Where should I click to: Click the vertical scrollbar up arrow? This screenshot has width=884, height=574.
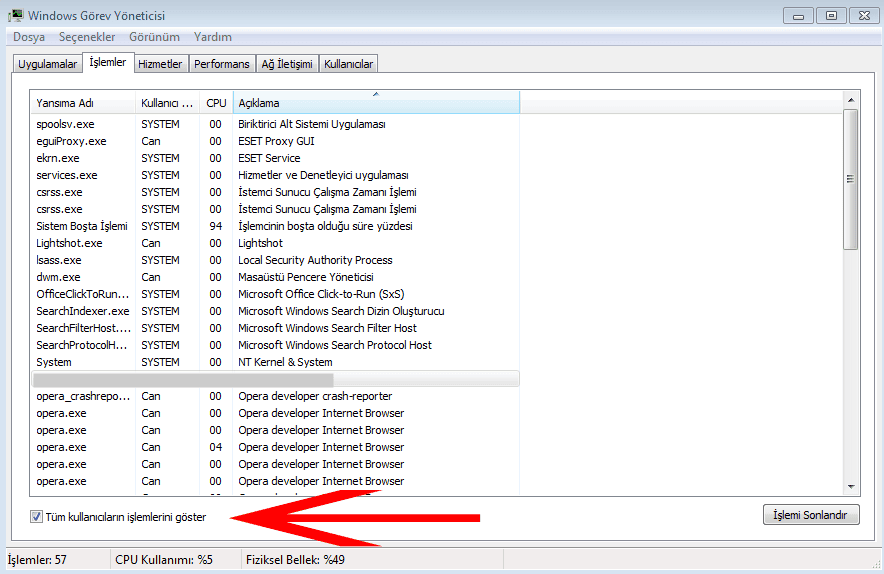click(x=851, y=100)
